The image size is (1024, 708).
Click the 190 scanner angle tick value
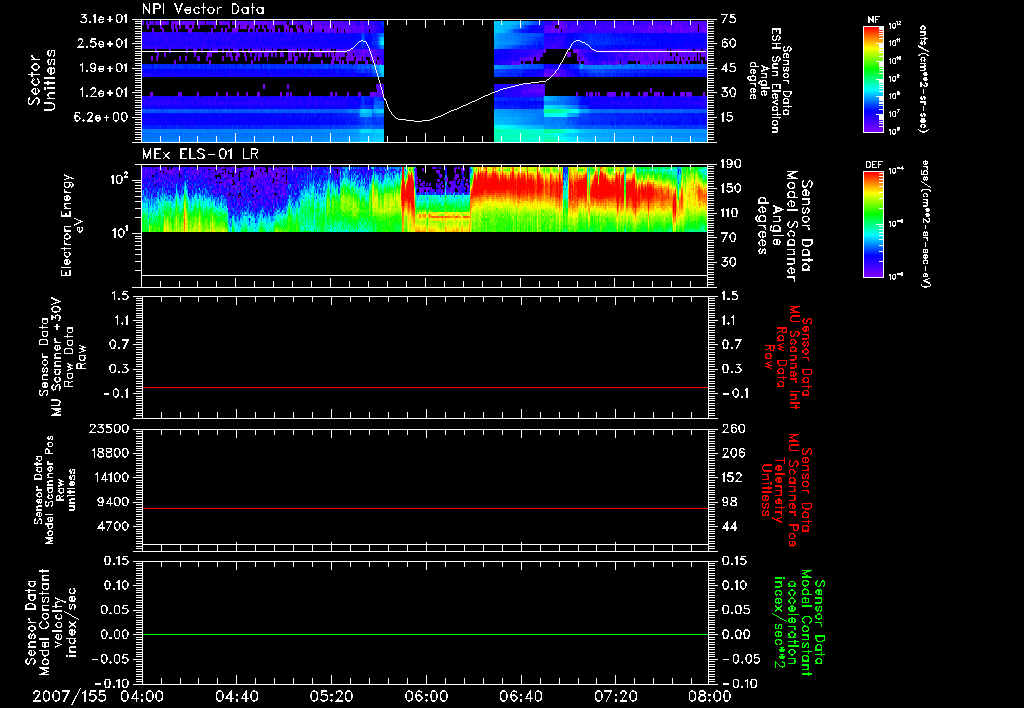click(730, 163)
